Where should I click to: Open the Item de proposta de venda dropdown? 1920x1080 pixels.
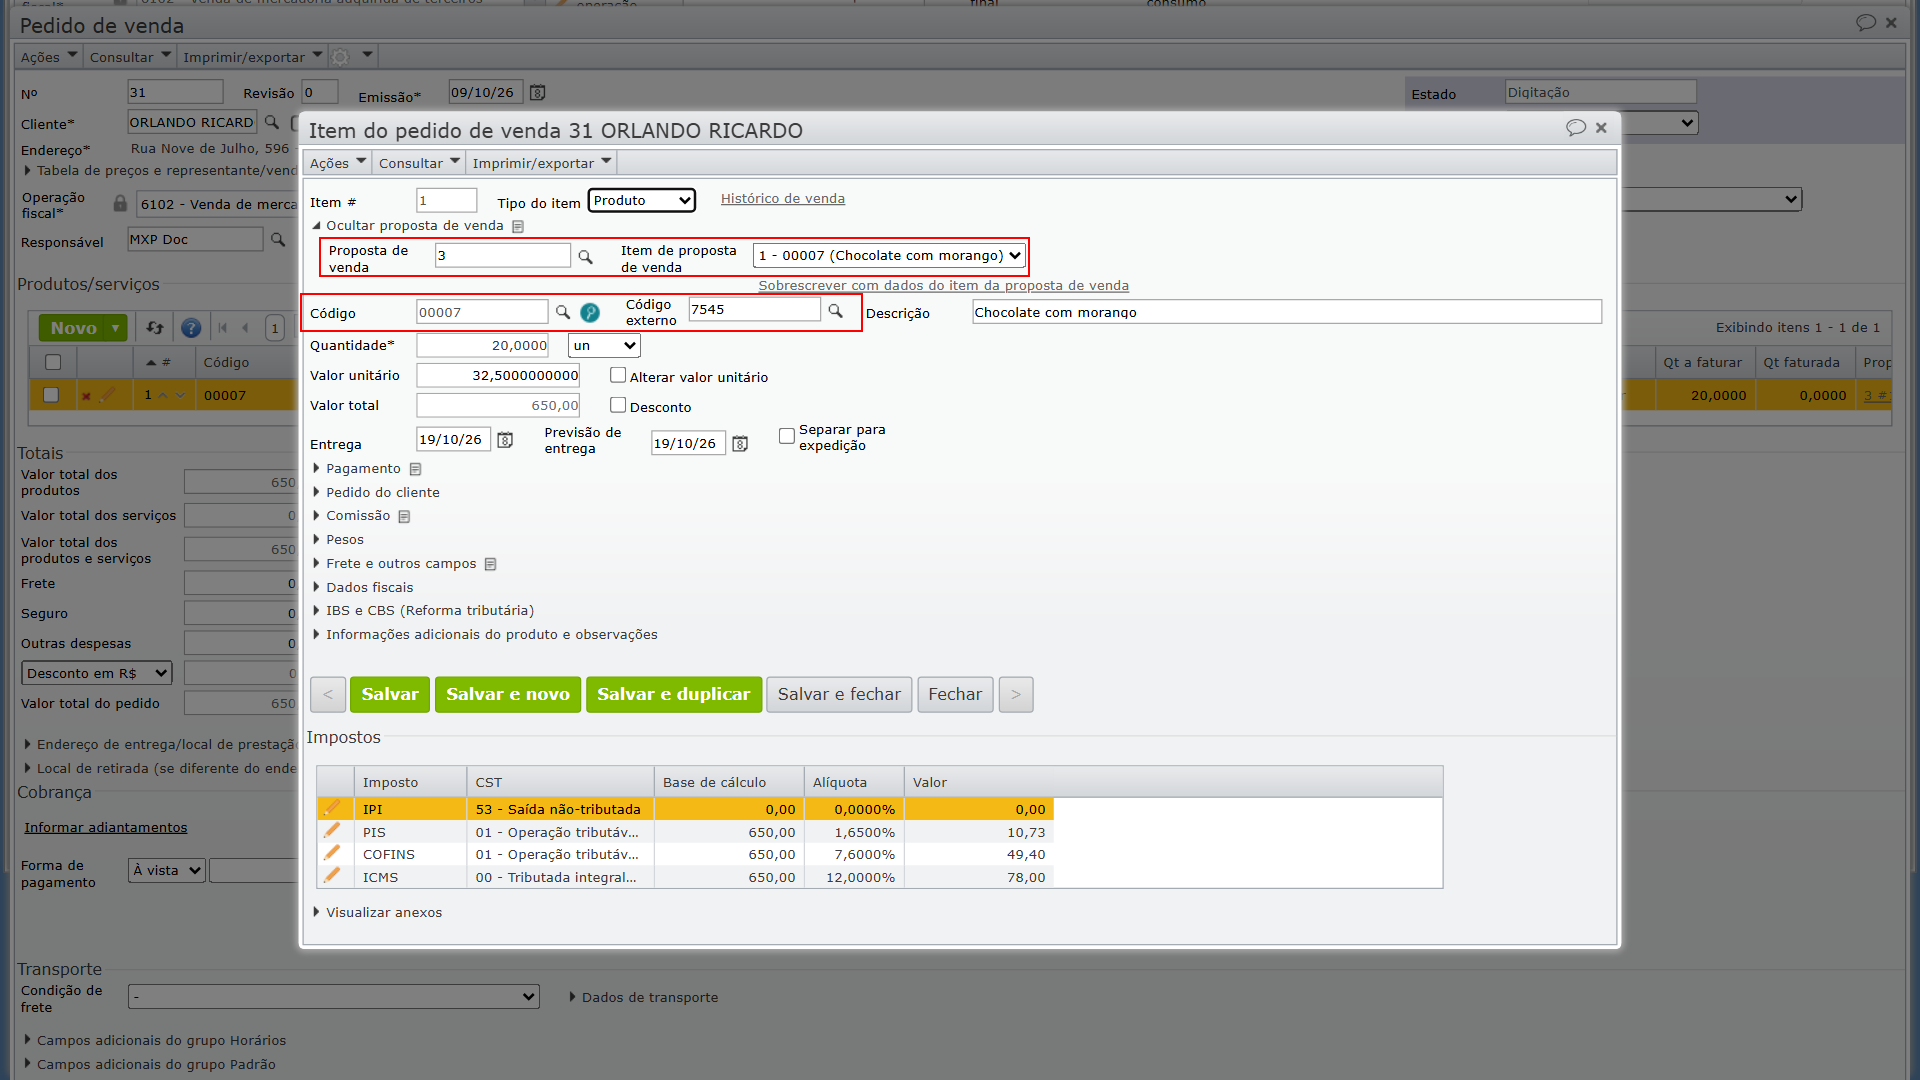890,256
